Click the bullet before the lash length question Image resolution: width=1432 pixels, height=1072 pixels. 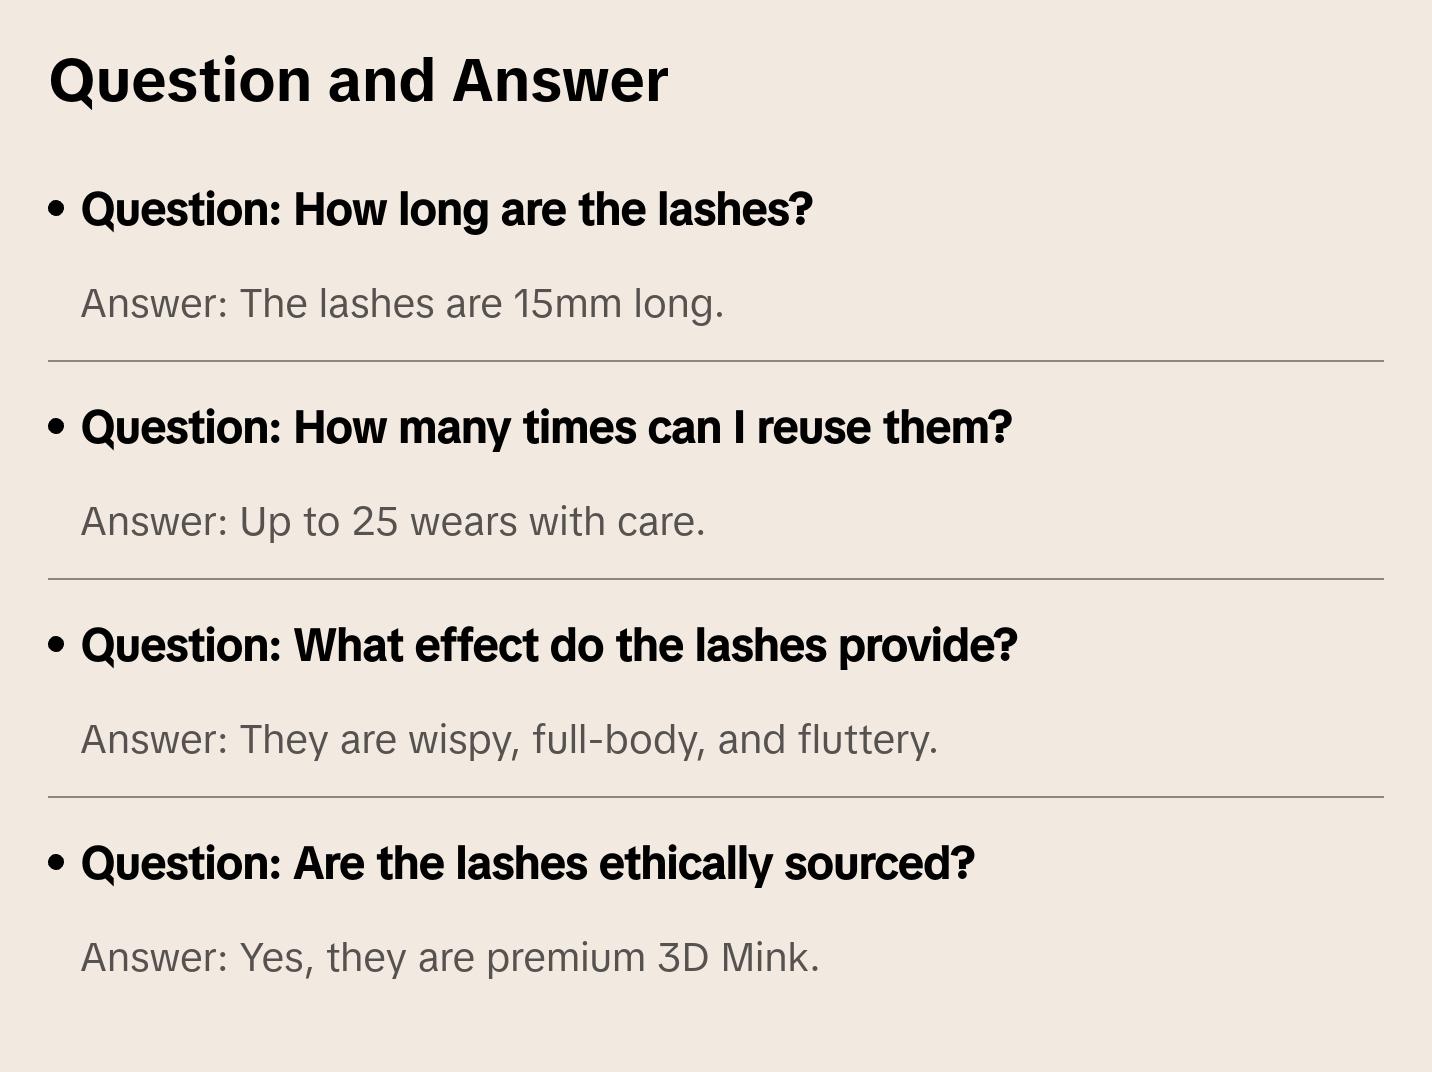57,209
